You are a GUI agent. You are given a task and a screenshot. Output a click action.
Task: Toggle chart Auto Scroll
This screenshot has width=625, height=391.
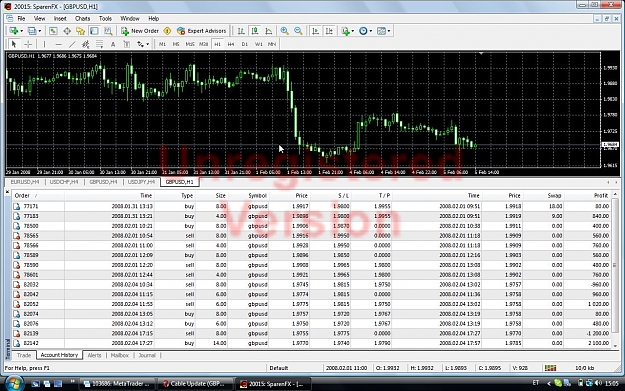[x=315, y=31]
